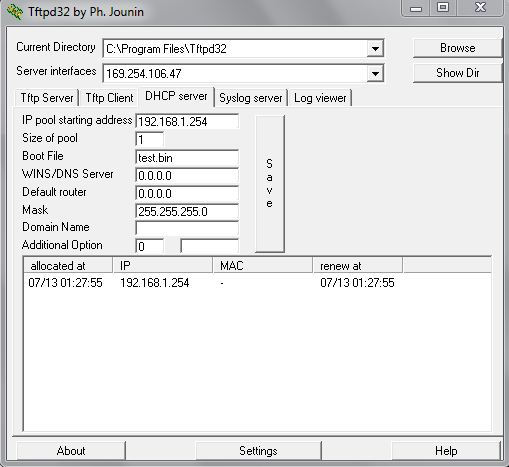
Task: Maximize the Tftpd32 window
Action: pos(443,8)
